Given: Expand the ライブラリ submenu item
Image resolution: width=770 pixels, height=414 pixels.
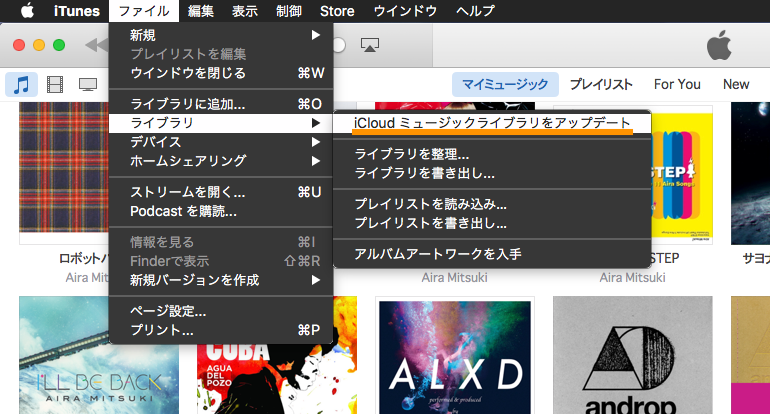Looking at the screenshot, I should (x=221, y=123).
